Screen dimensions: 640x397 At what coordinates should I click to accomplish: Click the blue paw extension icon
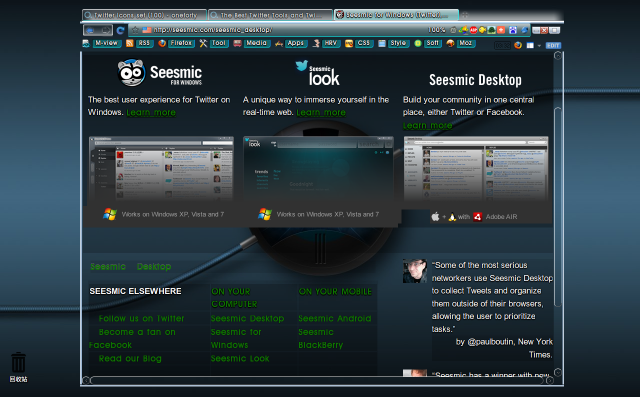[x=513, y=30]
